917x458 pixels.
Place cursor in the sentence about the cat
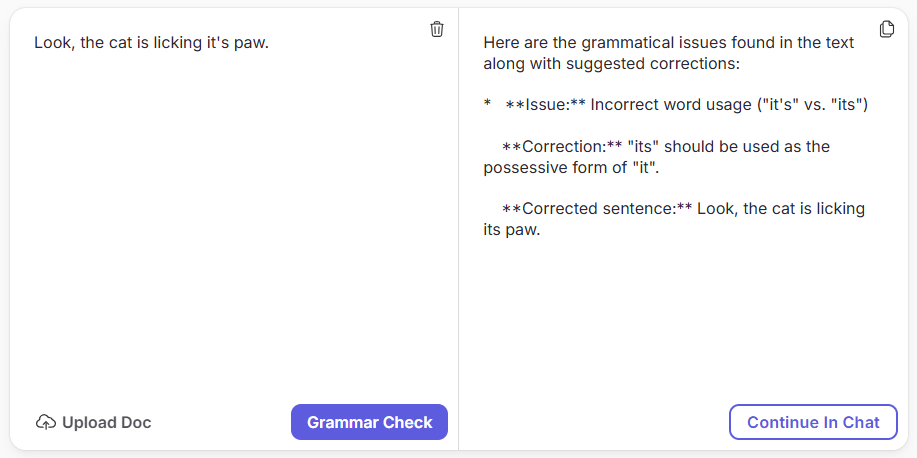[151, 43]
